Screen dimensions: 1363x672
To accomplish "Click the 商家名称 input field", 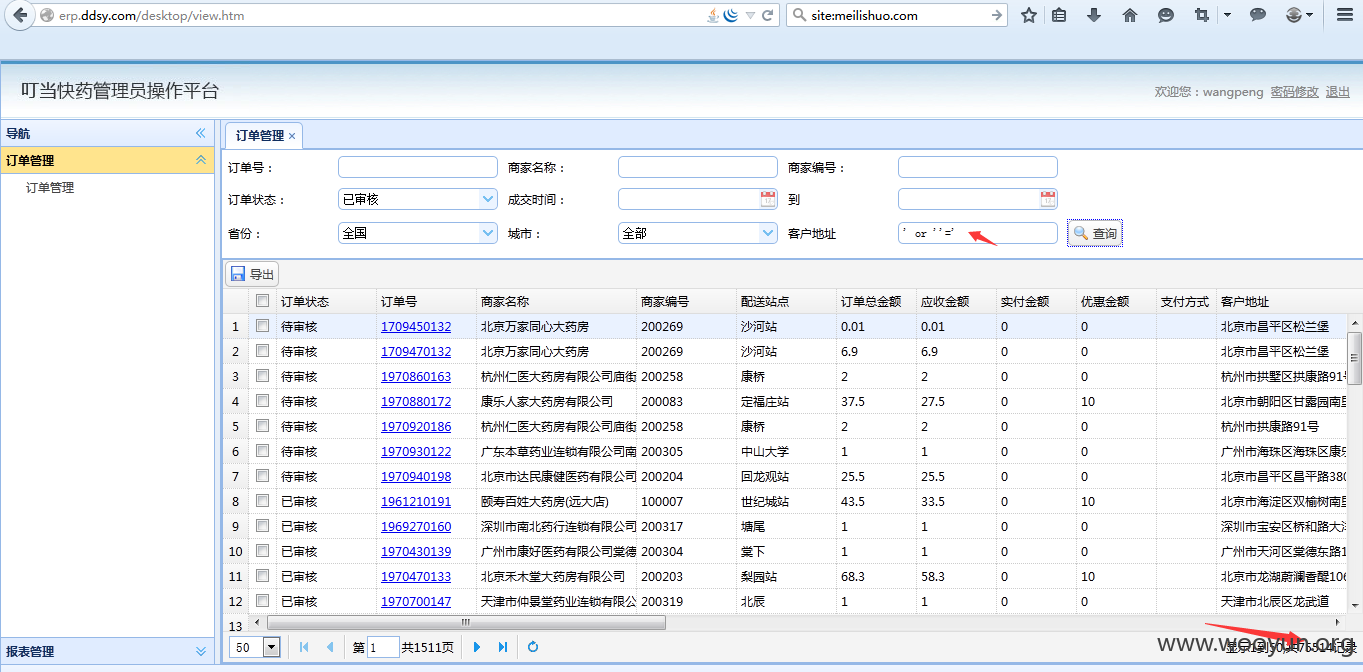I will (697, 167).
